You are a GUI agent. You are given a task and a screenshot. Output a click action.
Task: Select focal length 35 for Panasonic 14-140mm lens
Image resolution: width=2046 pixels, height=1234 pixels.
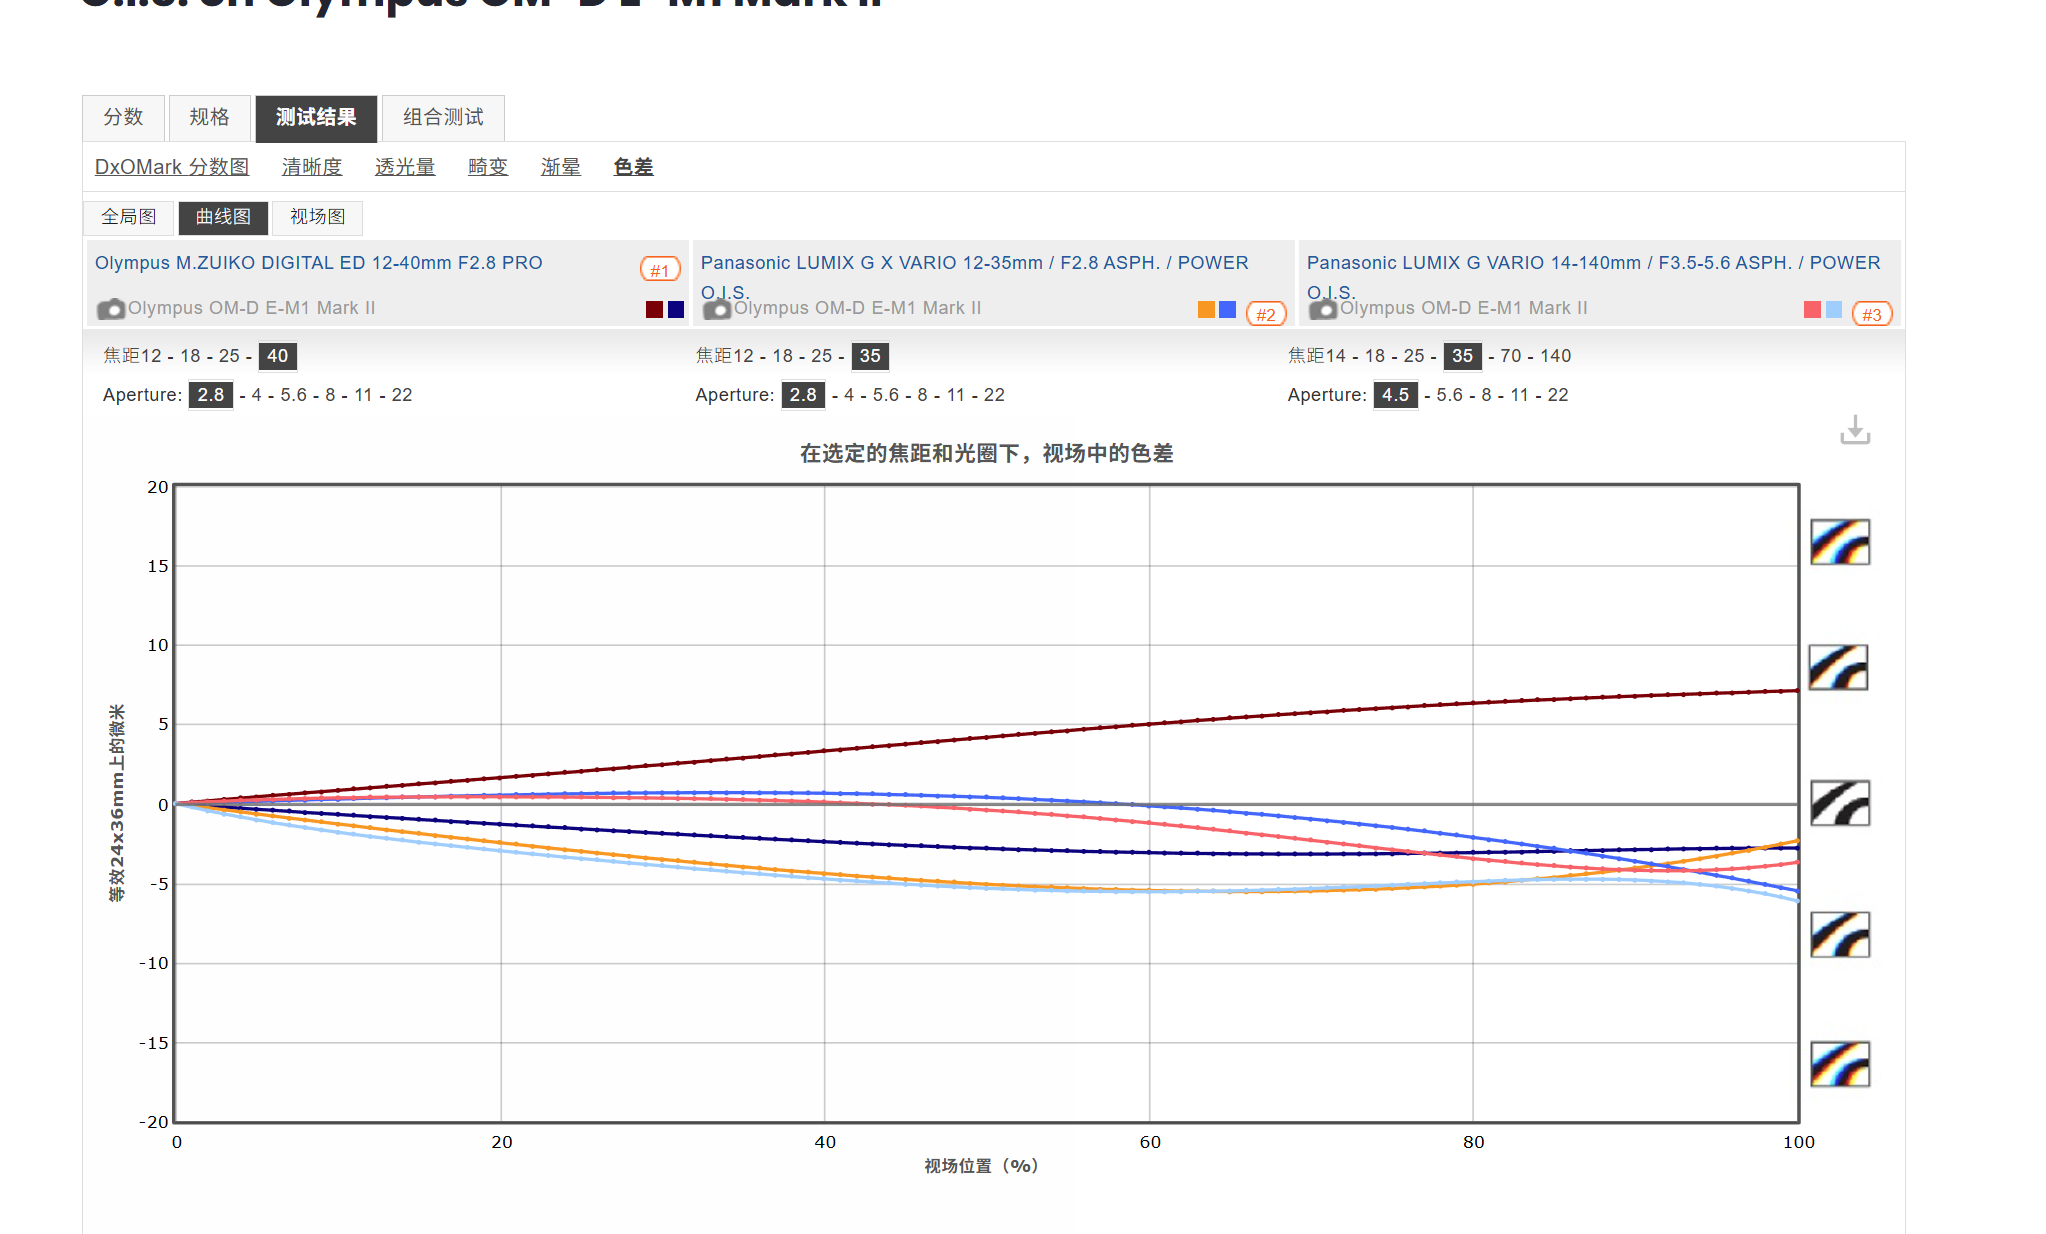(1462, 356)
